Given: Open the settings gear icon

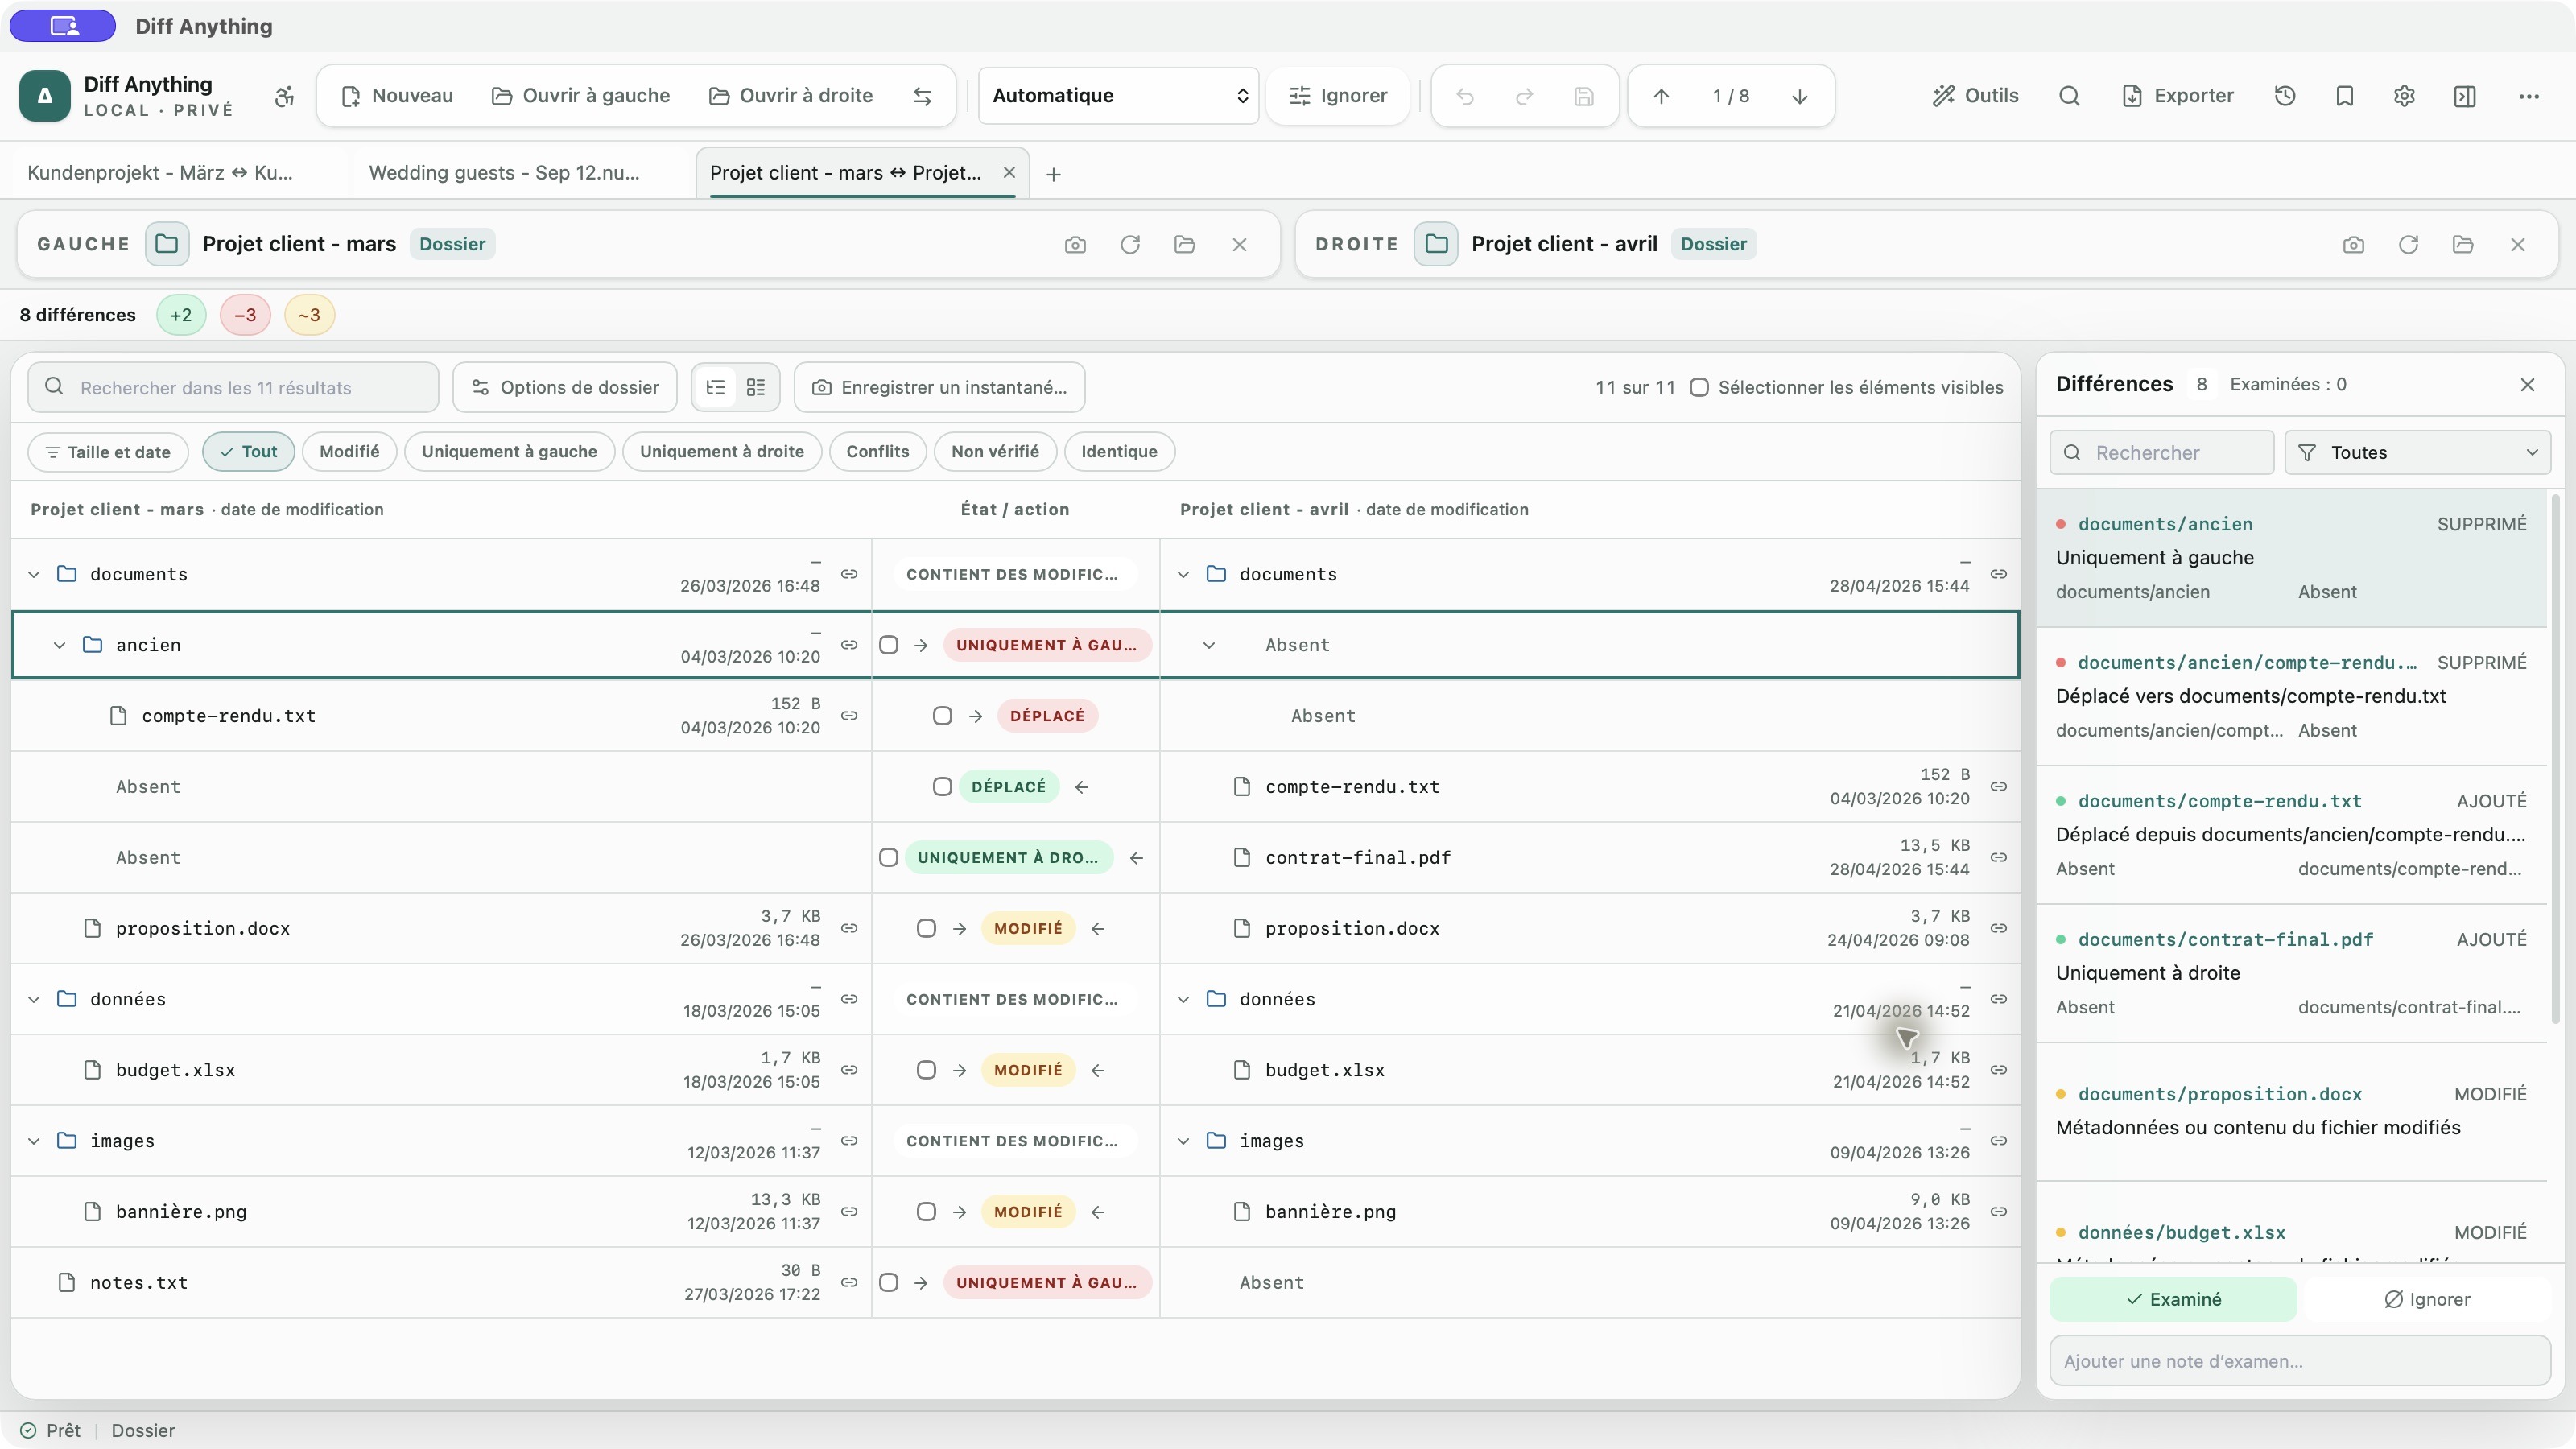Looking at the screenshot, I should (x=2405, y=96).
